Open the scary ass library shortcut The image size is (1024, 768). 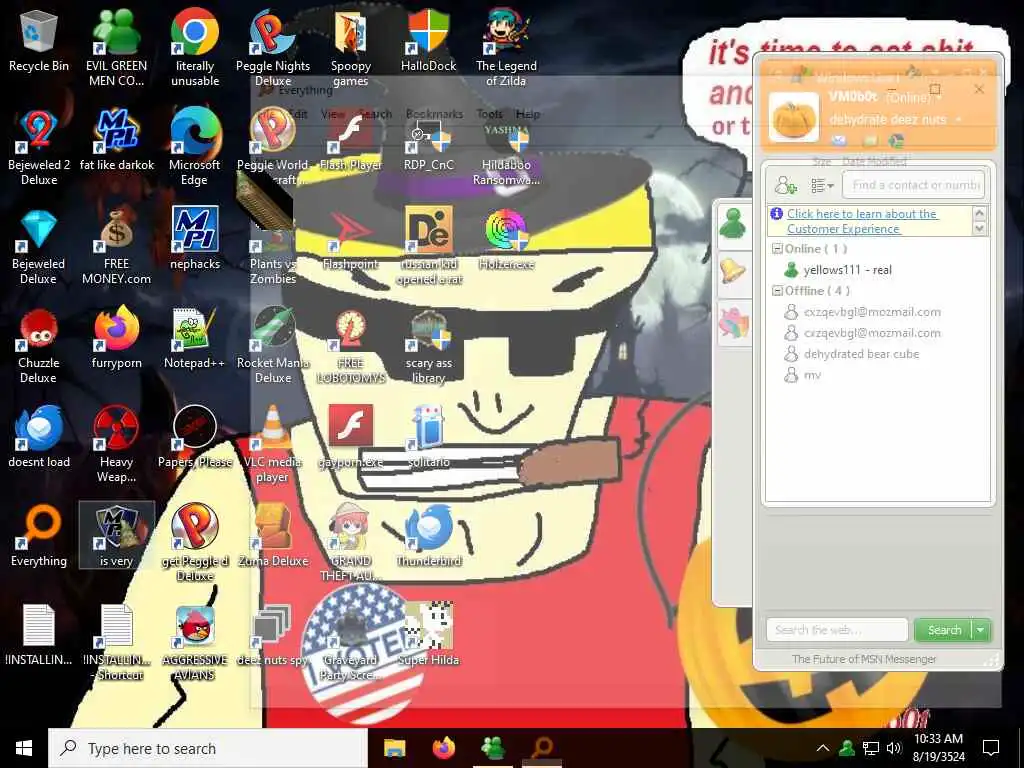[x=429, y=346]
